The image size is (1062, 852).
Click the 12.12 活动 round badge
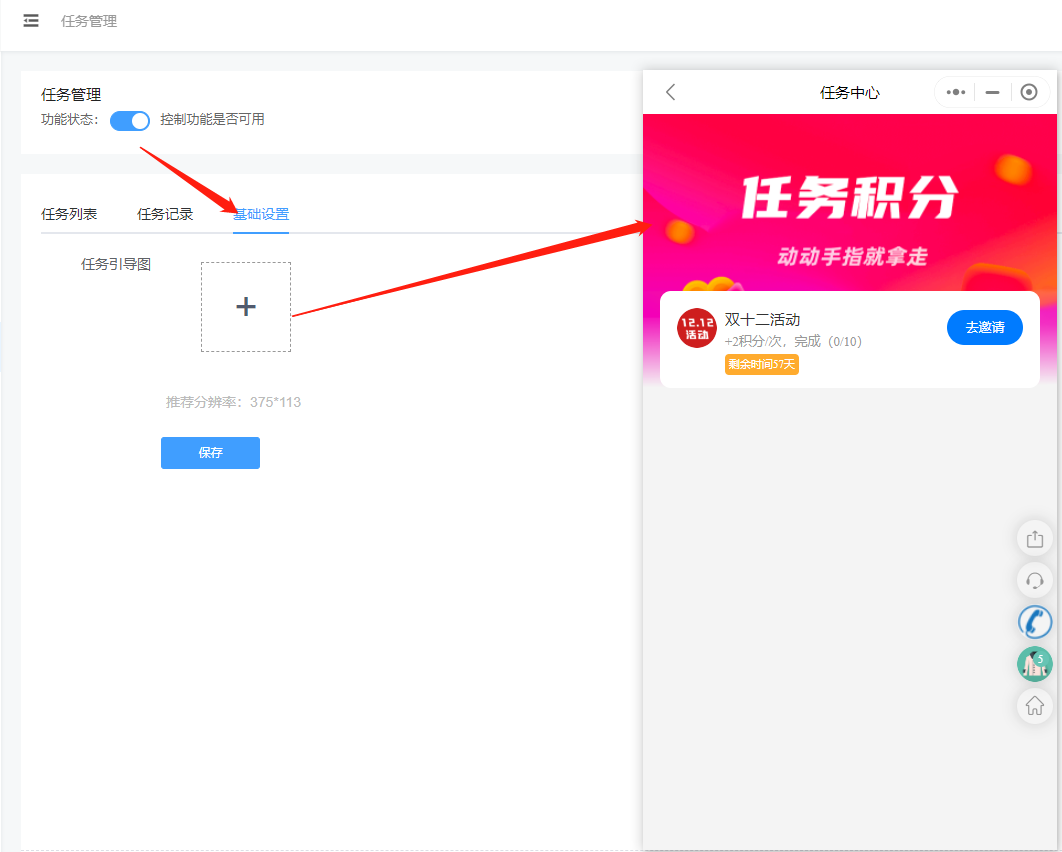pyautogui.click(x=697, y=328)
